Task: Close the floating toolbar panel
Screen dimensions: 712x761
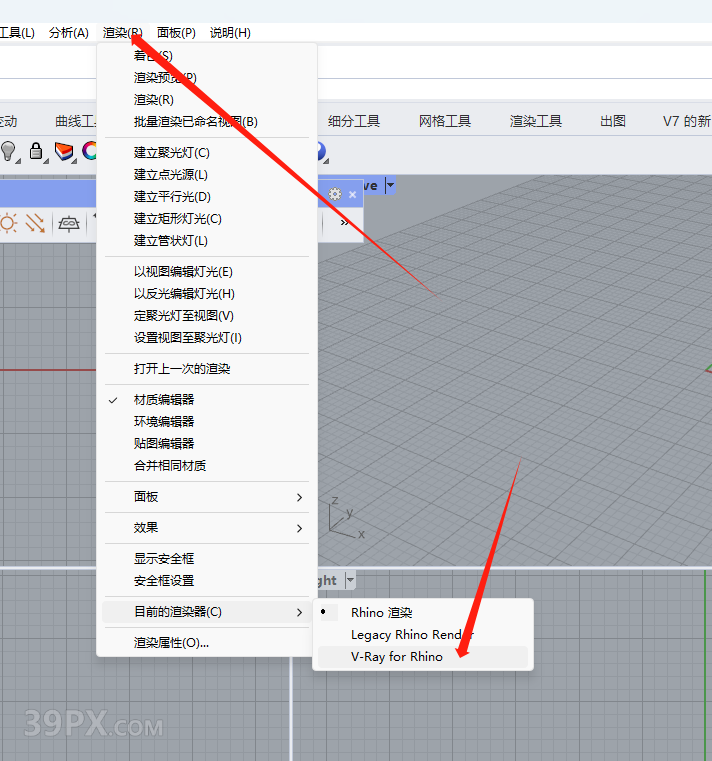Action: click(x=352, y=194)
